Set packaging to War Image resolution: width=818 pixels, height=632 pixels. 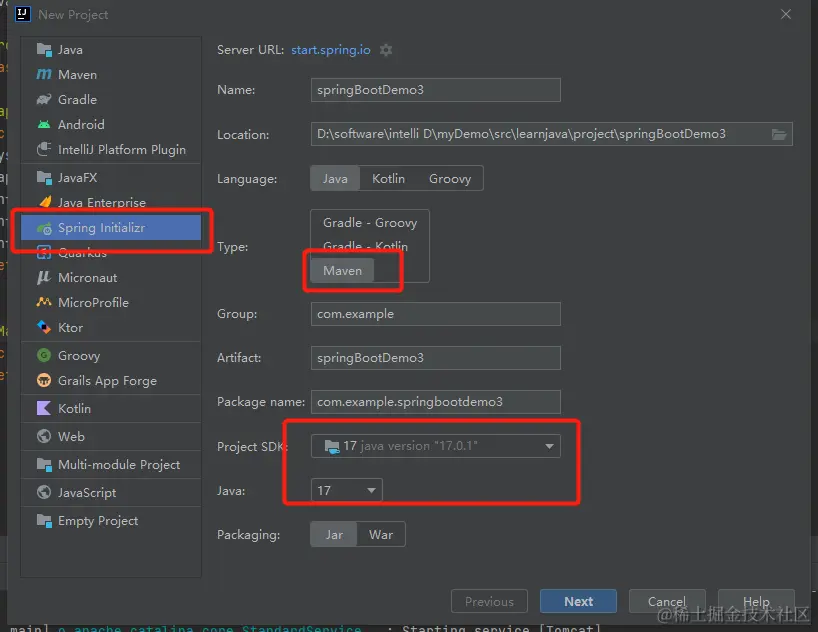point(381,534)
